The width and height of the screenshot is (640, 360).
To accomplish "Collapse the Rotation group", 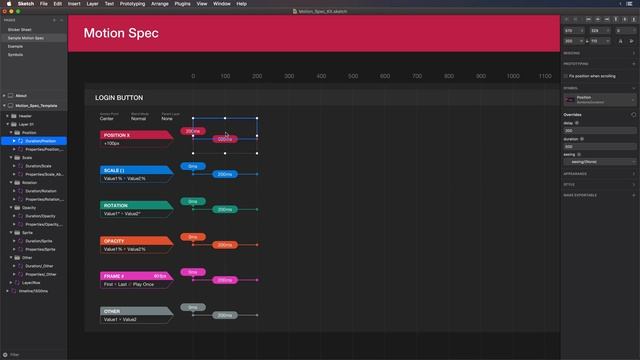I will pyautogui.click(x=11, y=183).
